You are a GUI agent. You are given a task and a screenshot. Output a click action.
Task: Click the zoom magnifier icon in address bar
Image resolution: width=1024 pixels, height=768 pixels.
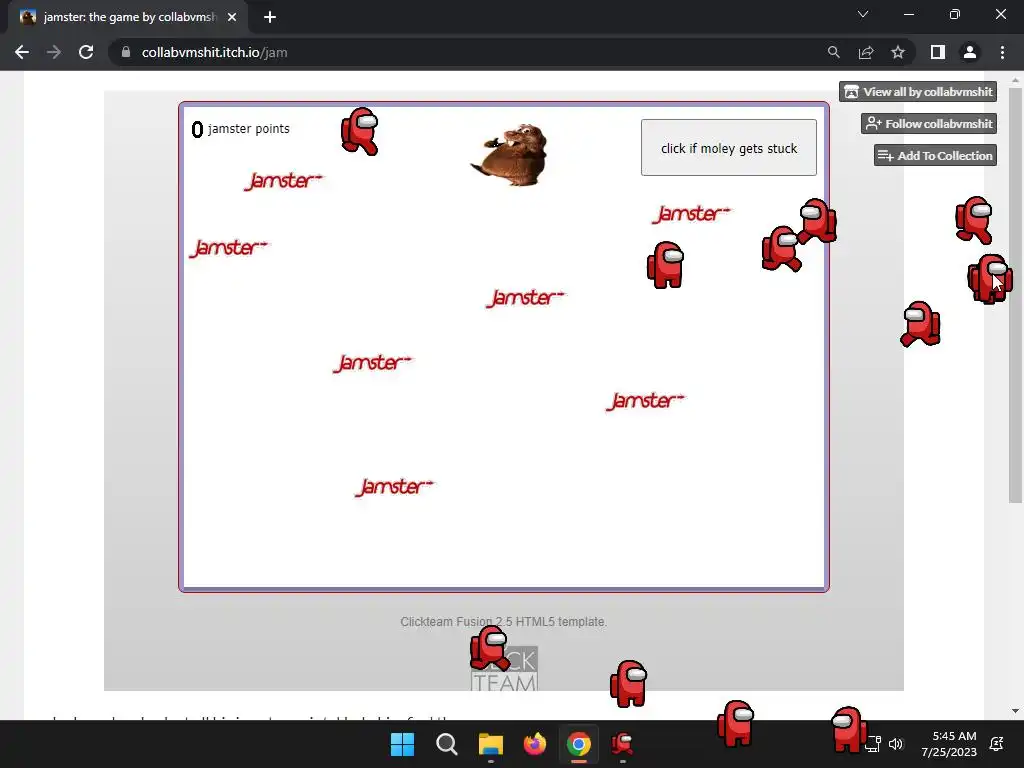point(834,52)
